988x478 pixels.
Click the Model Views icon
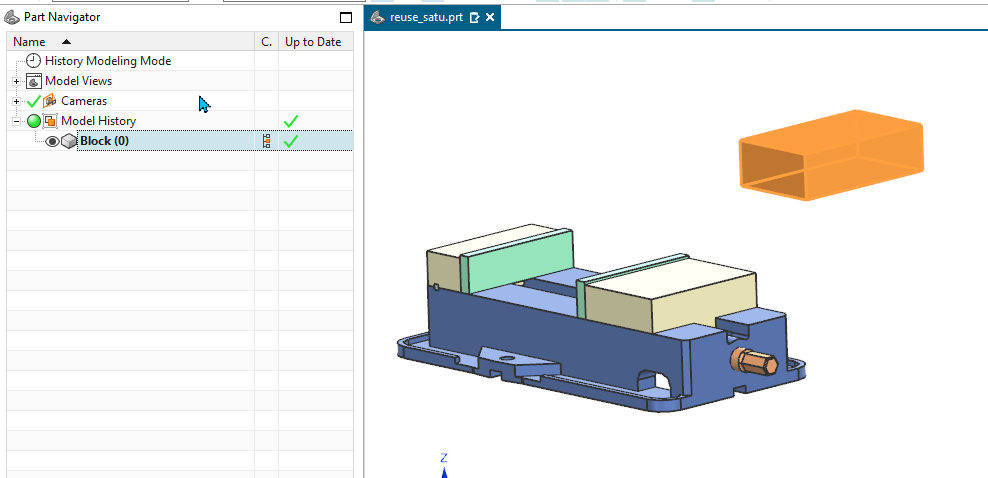[x=34, y=81]
